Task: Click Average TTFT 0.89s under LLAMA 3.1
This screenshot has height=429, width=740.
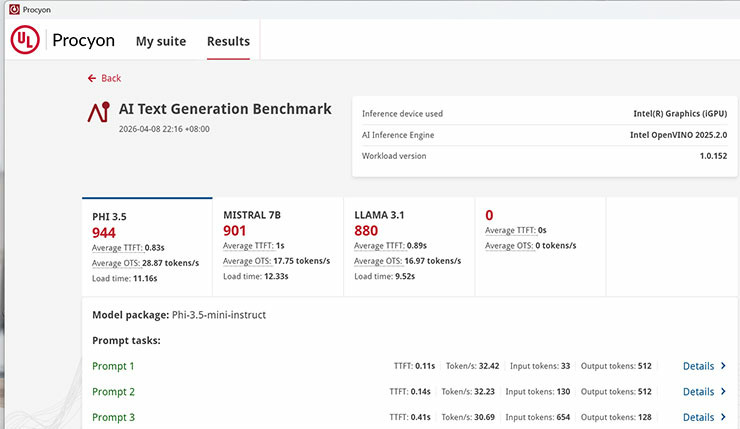Action: tap(391, 246)
